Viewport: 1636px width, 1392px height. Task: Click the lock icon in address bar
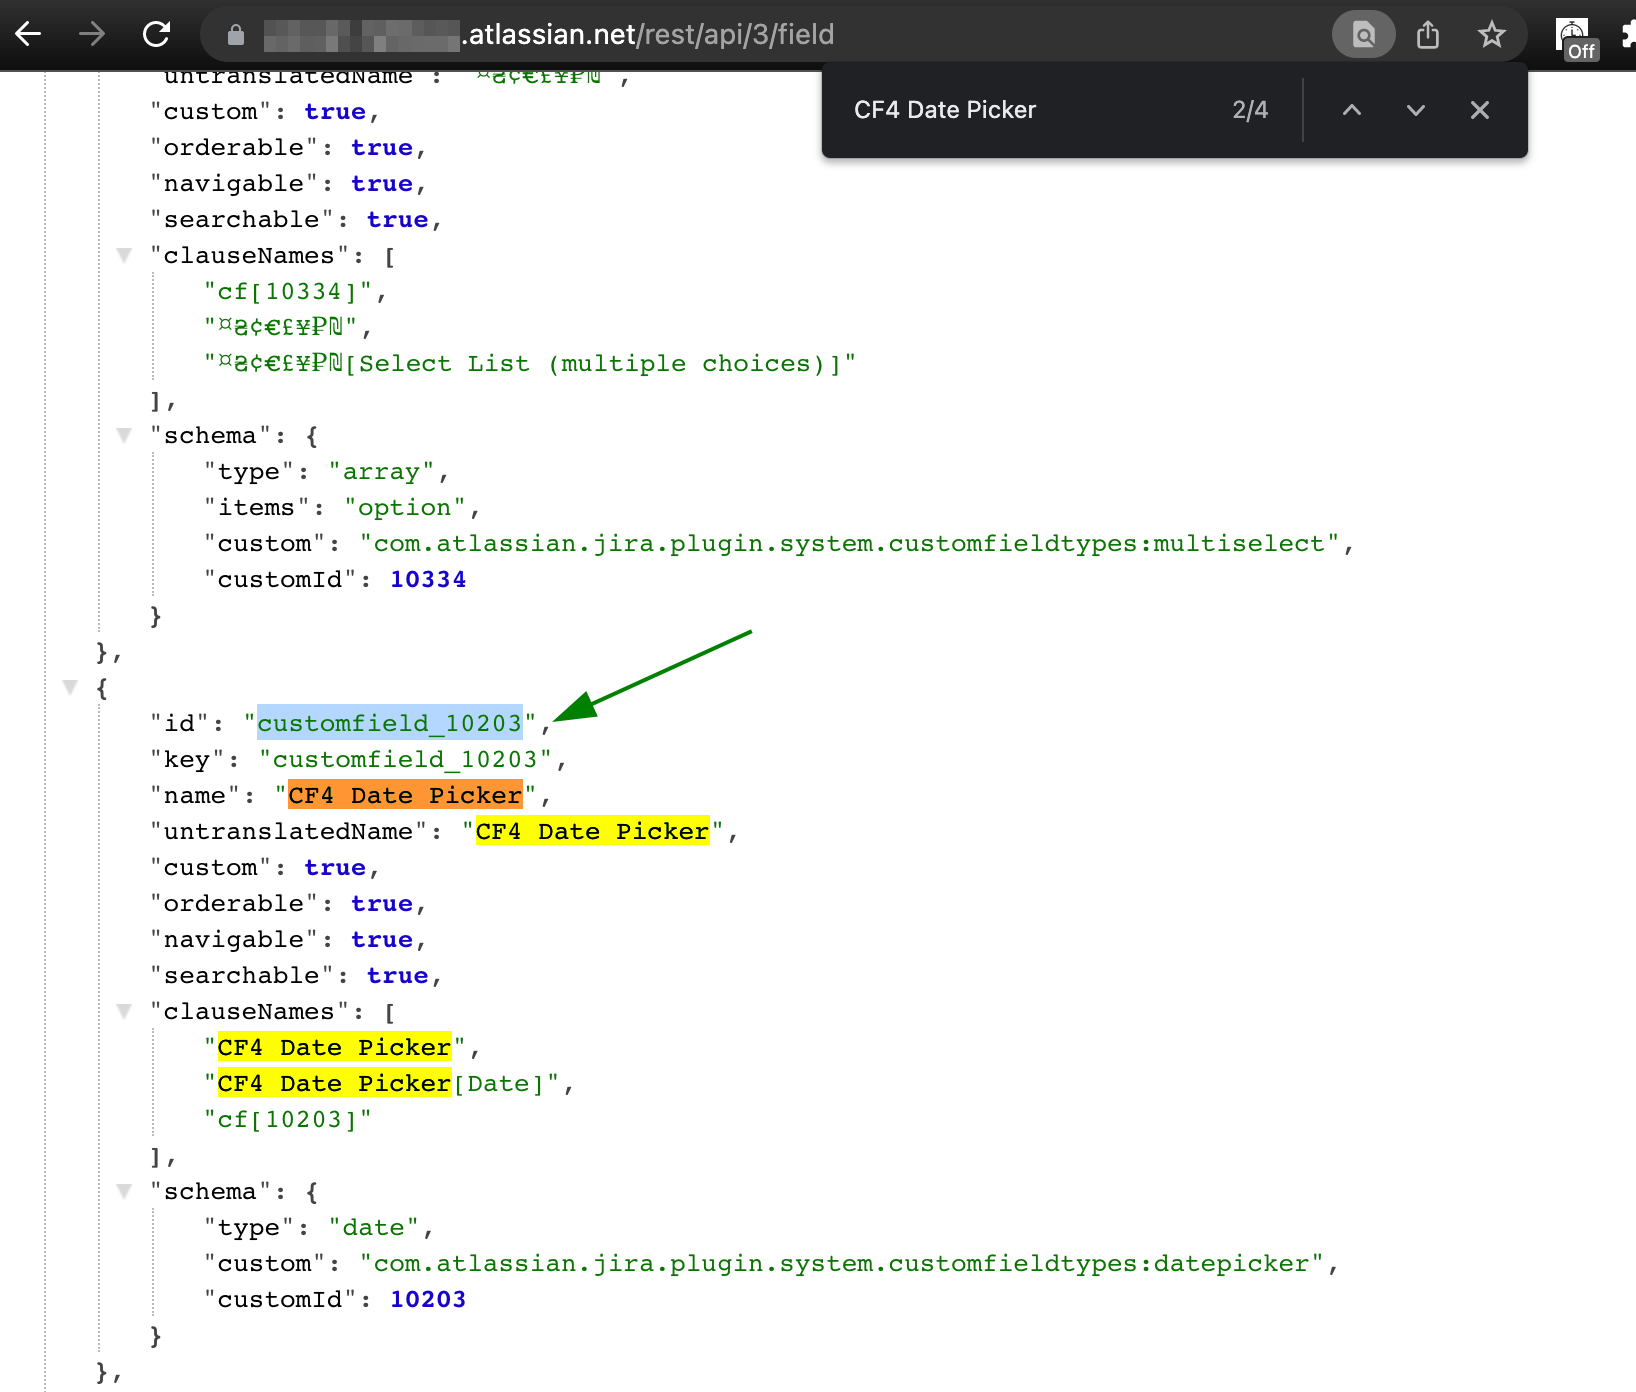pos(236,35)
